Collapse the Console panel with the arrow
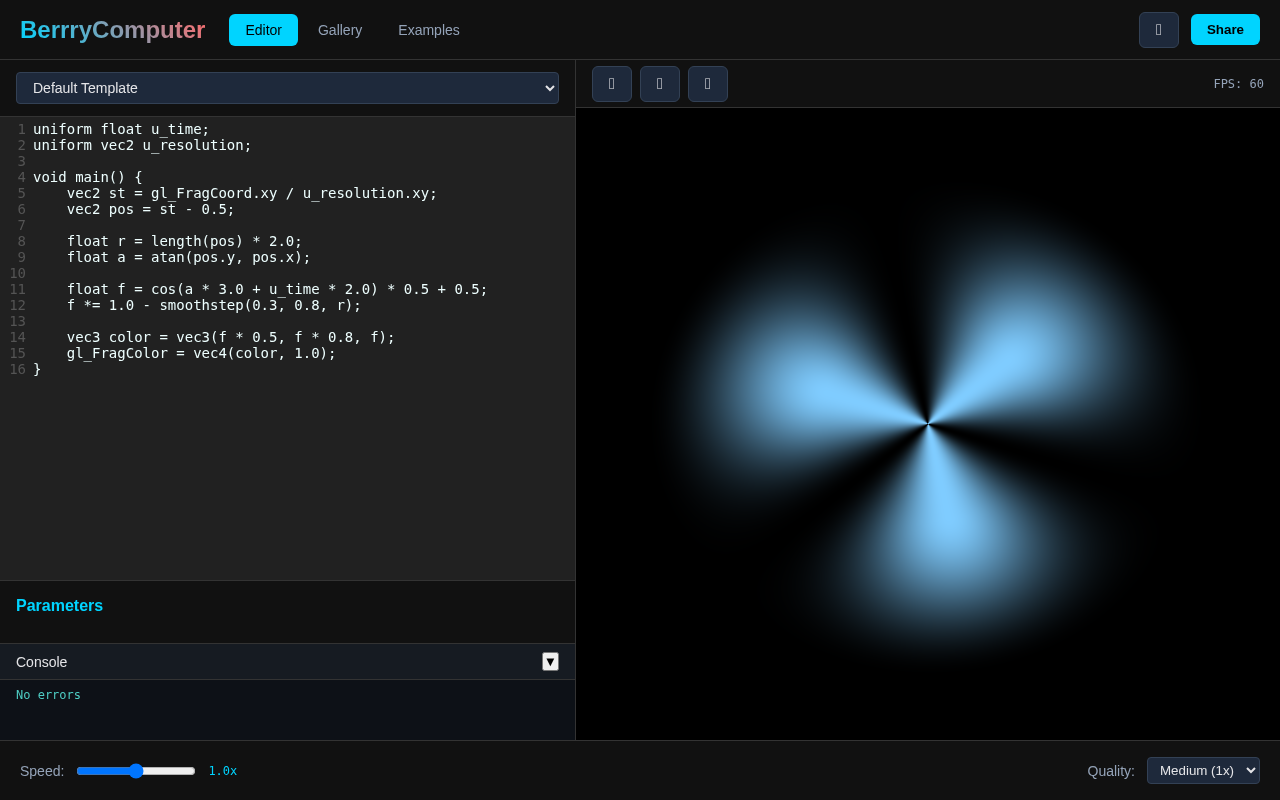1280x800 pixels. tap(550, 661)
